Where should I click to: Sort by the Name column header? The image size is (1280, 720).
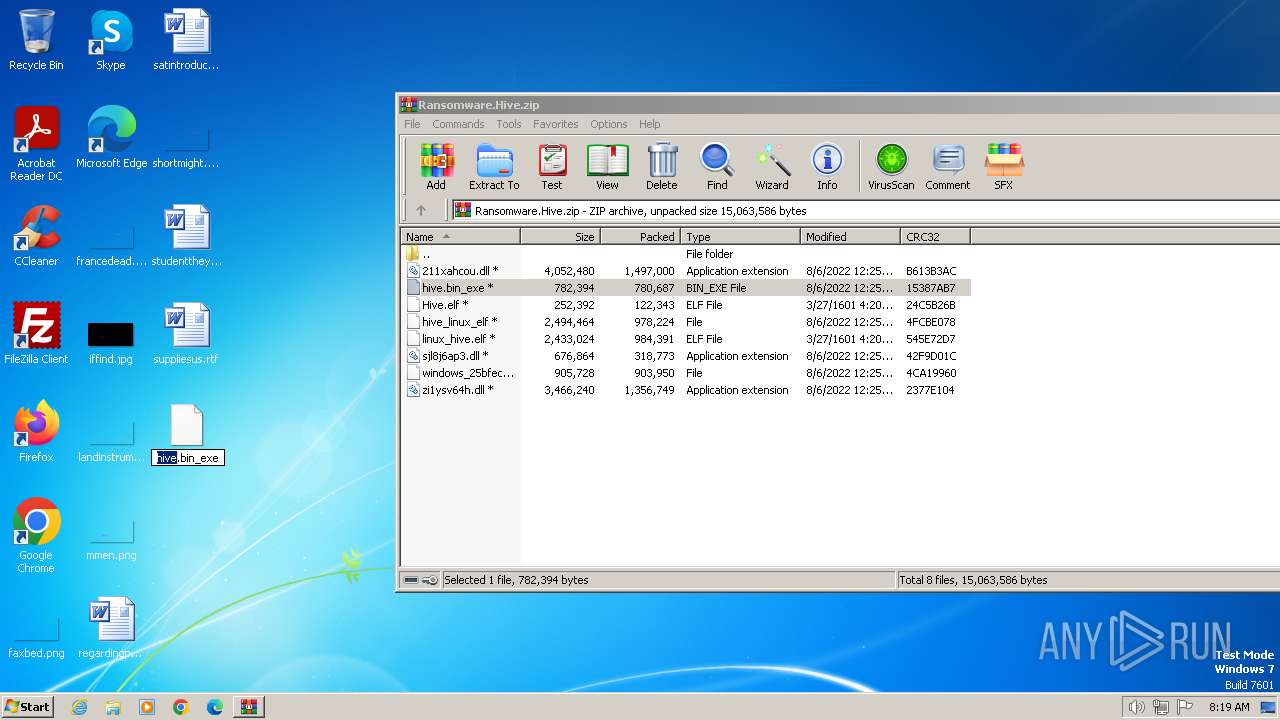point(461,237)
